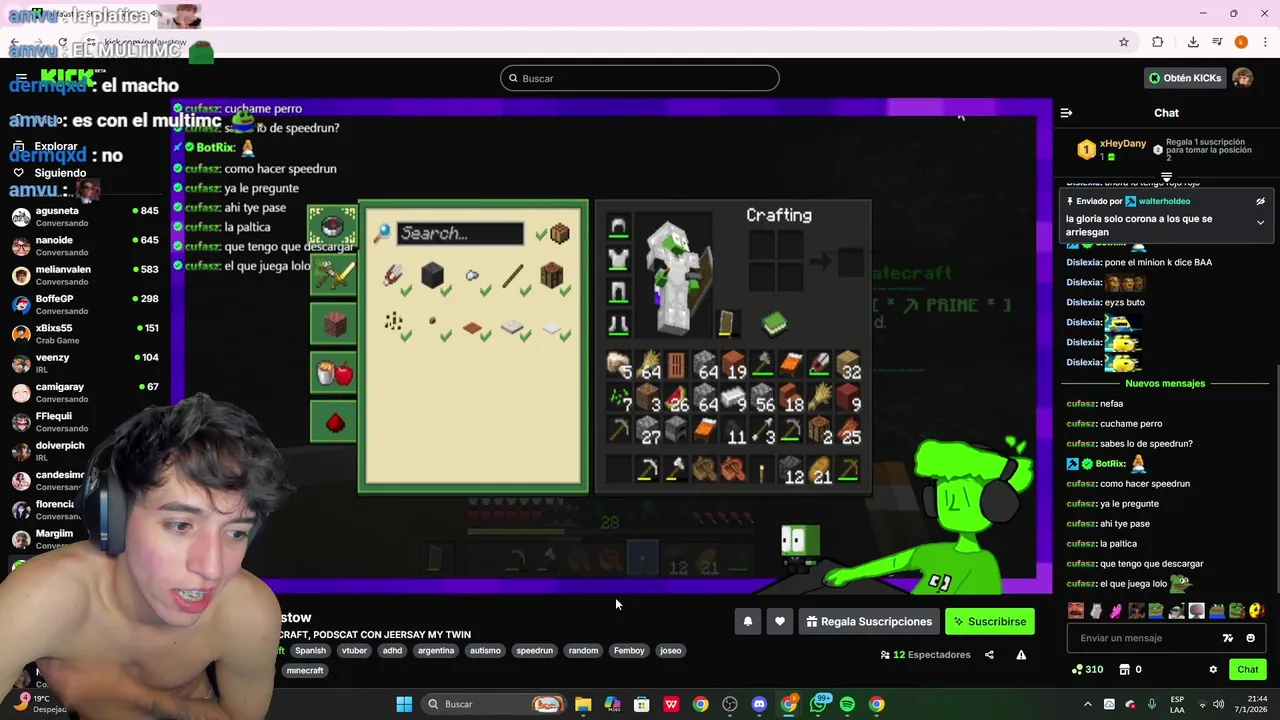Click Regala Suscripciones button
Viewport: 1280px width, 720px height.
pyautogui.click(x=869, y=622)
